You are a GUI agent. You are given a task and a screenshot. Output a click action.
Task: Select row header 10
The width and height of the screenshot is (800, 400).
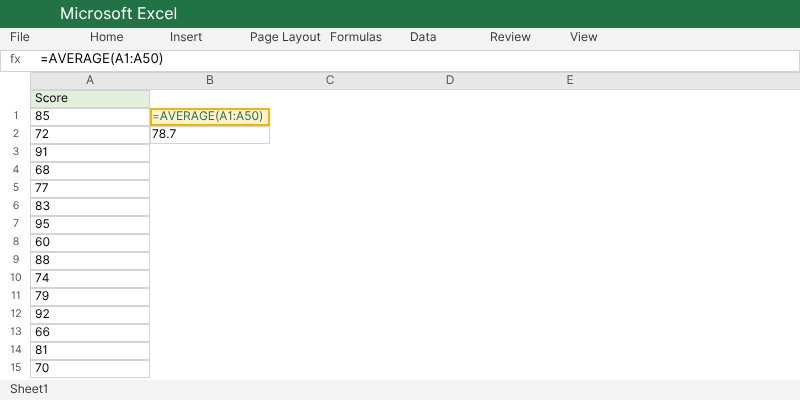pyautogui.click(x=15, y=278)
